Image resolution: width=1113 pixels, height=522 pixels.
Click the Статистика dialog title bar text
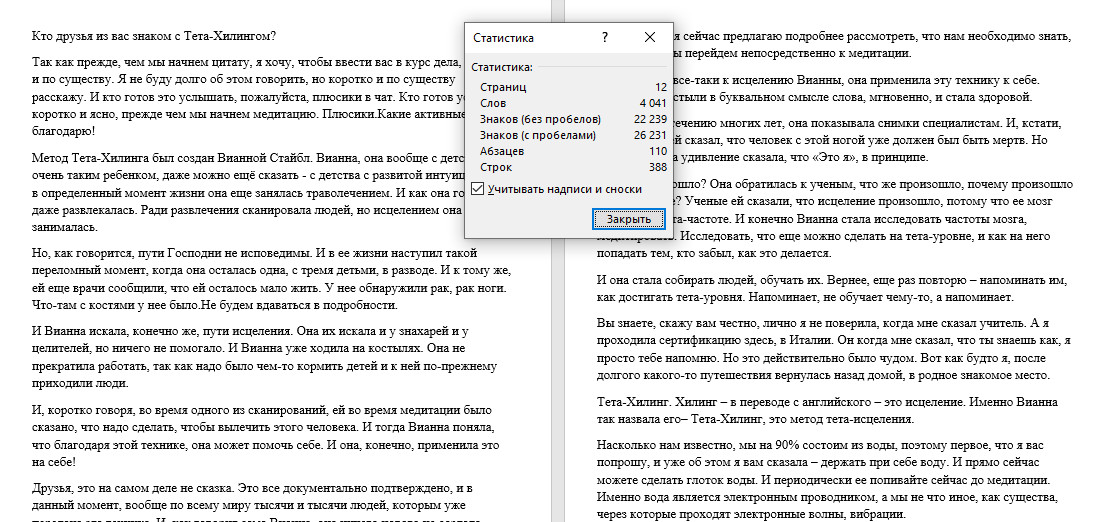coord(503,38)
